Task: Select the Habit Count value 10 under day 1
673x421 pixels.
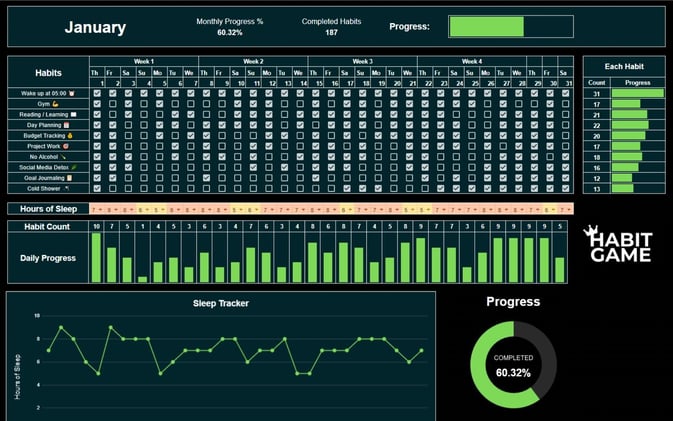Action: [x=97, y=226]
